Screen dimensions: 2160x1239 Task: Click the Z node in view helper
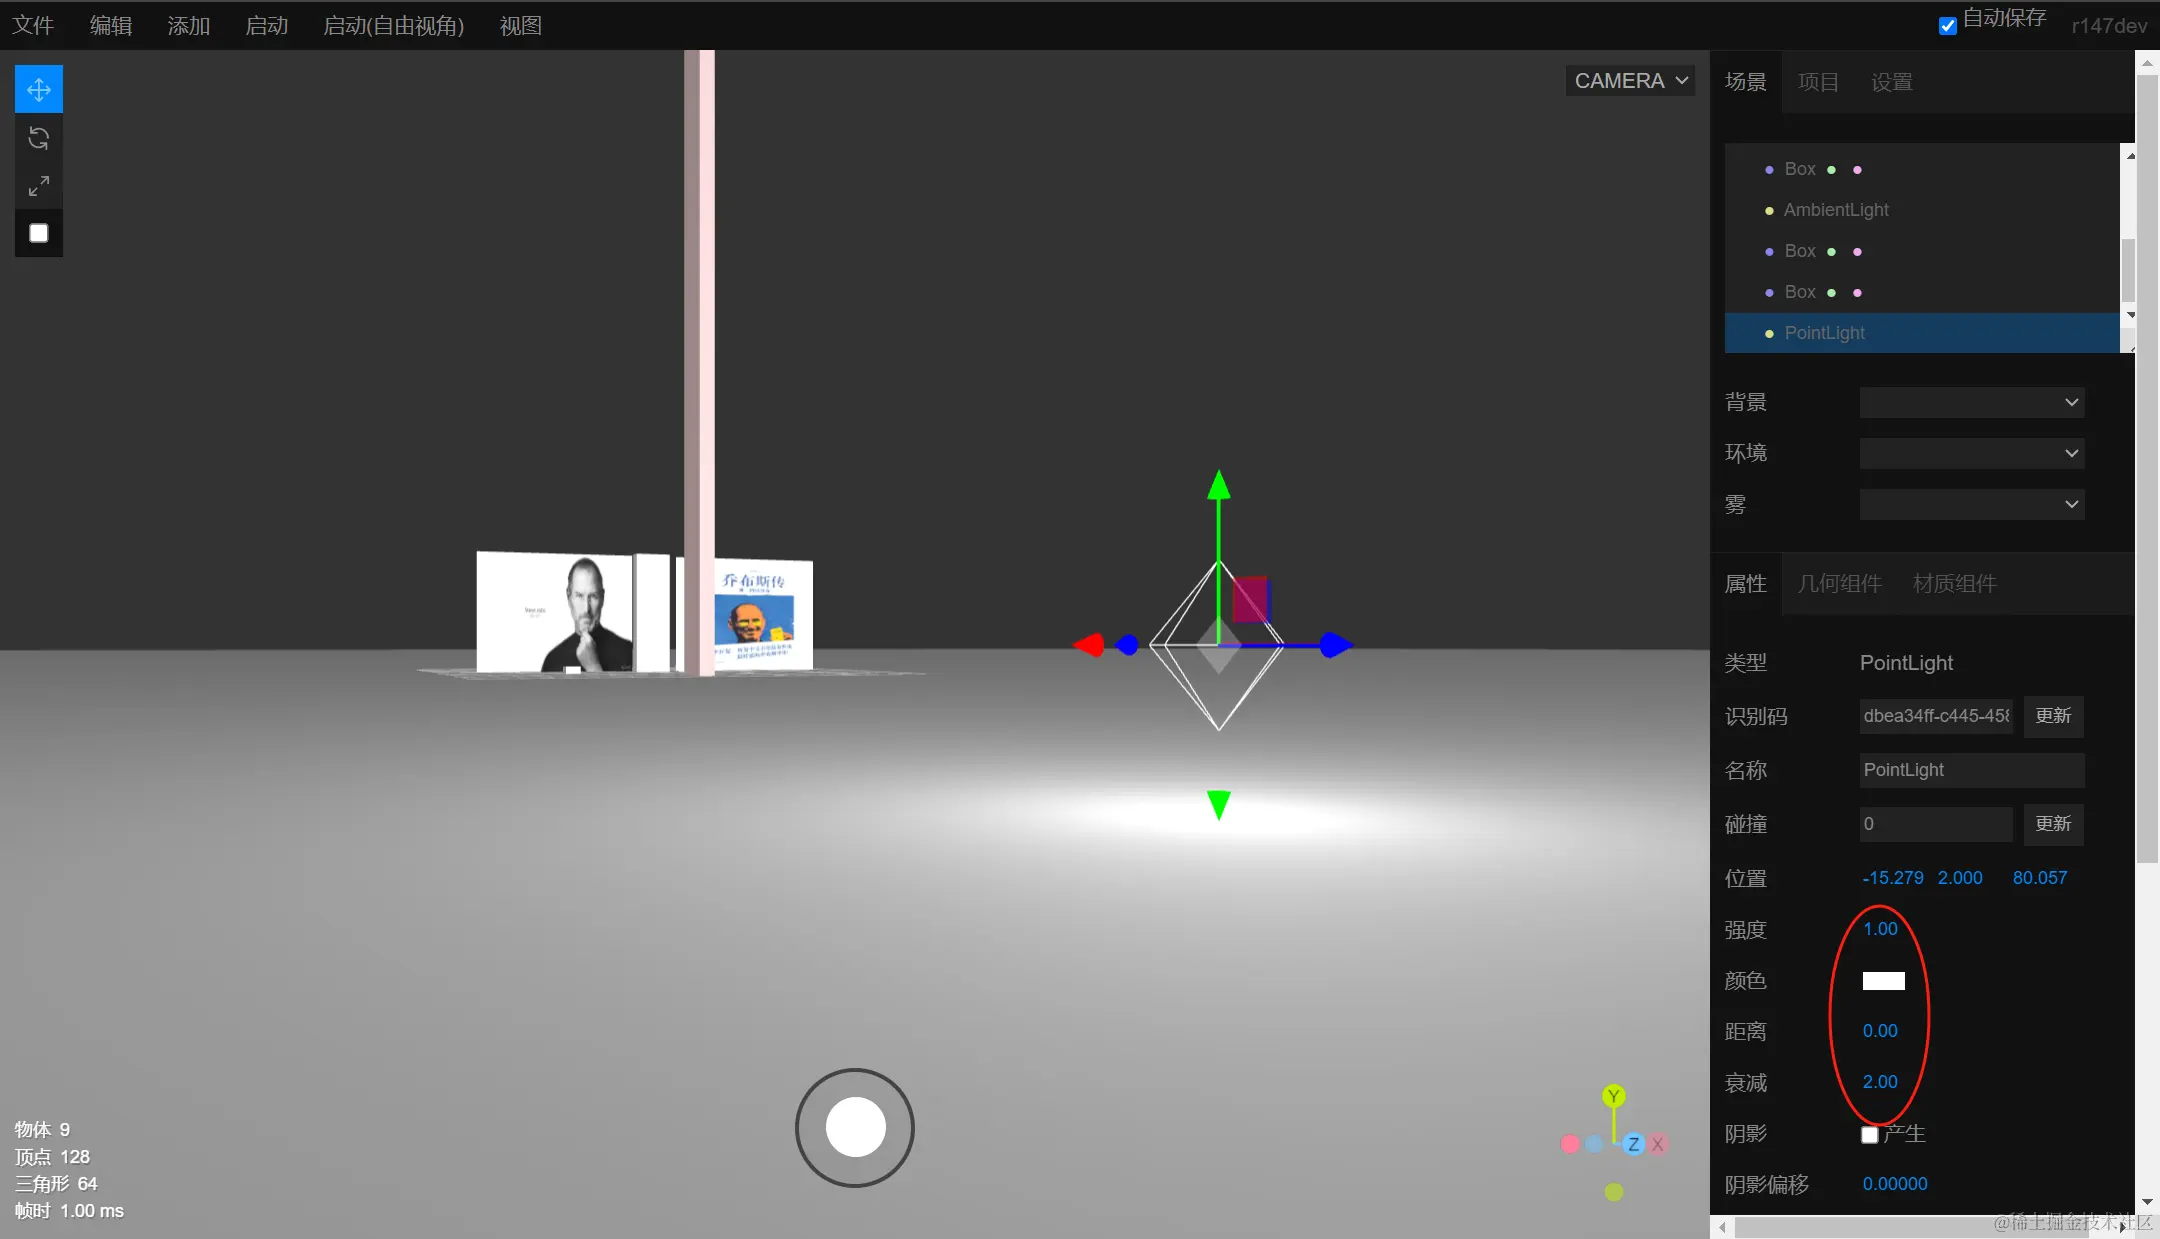tap(1633, 1144)
